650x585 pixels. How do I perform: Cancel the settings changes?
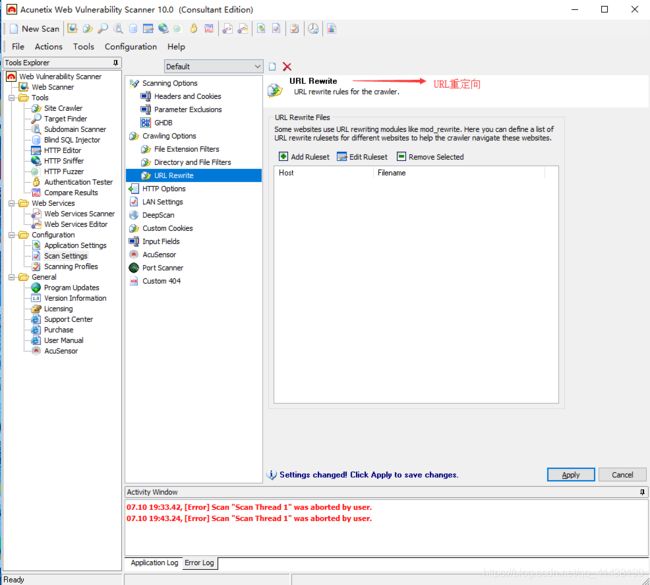tap(622, 475)
